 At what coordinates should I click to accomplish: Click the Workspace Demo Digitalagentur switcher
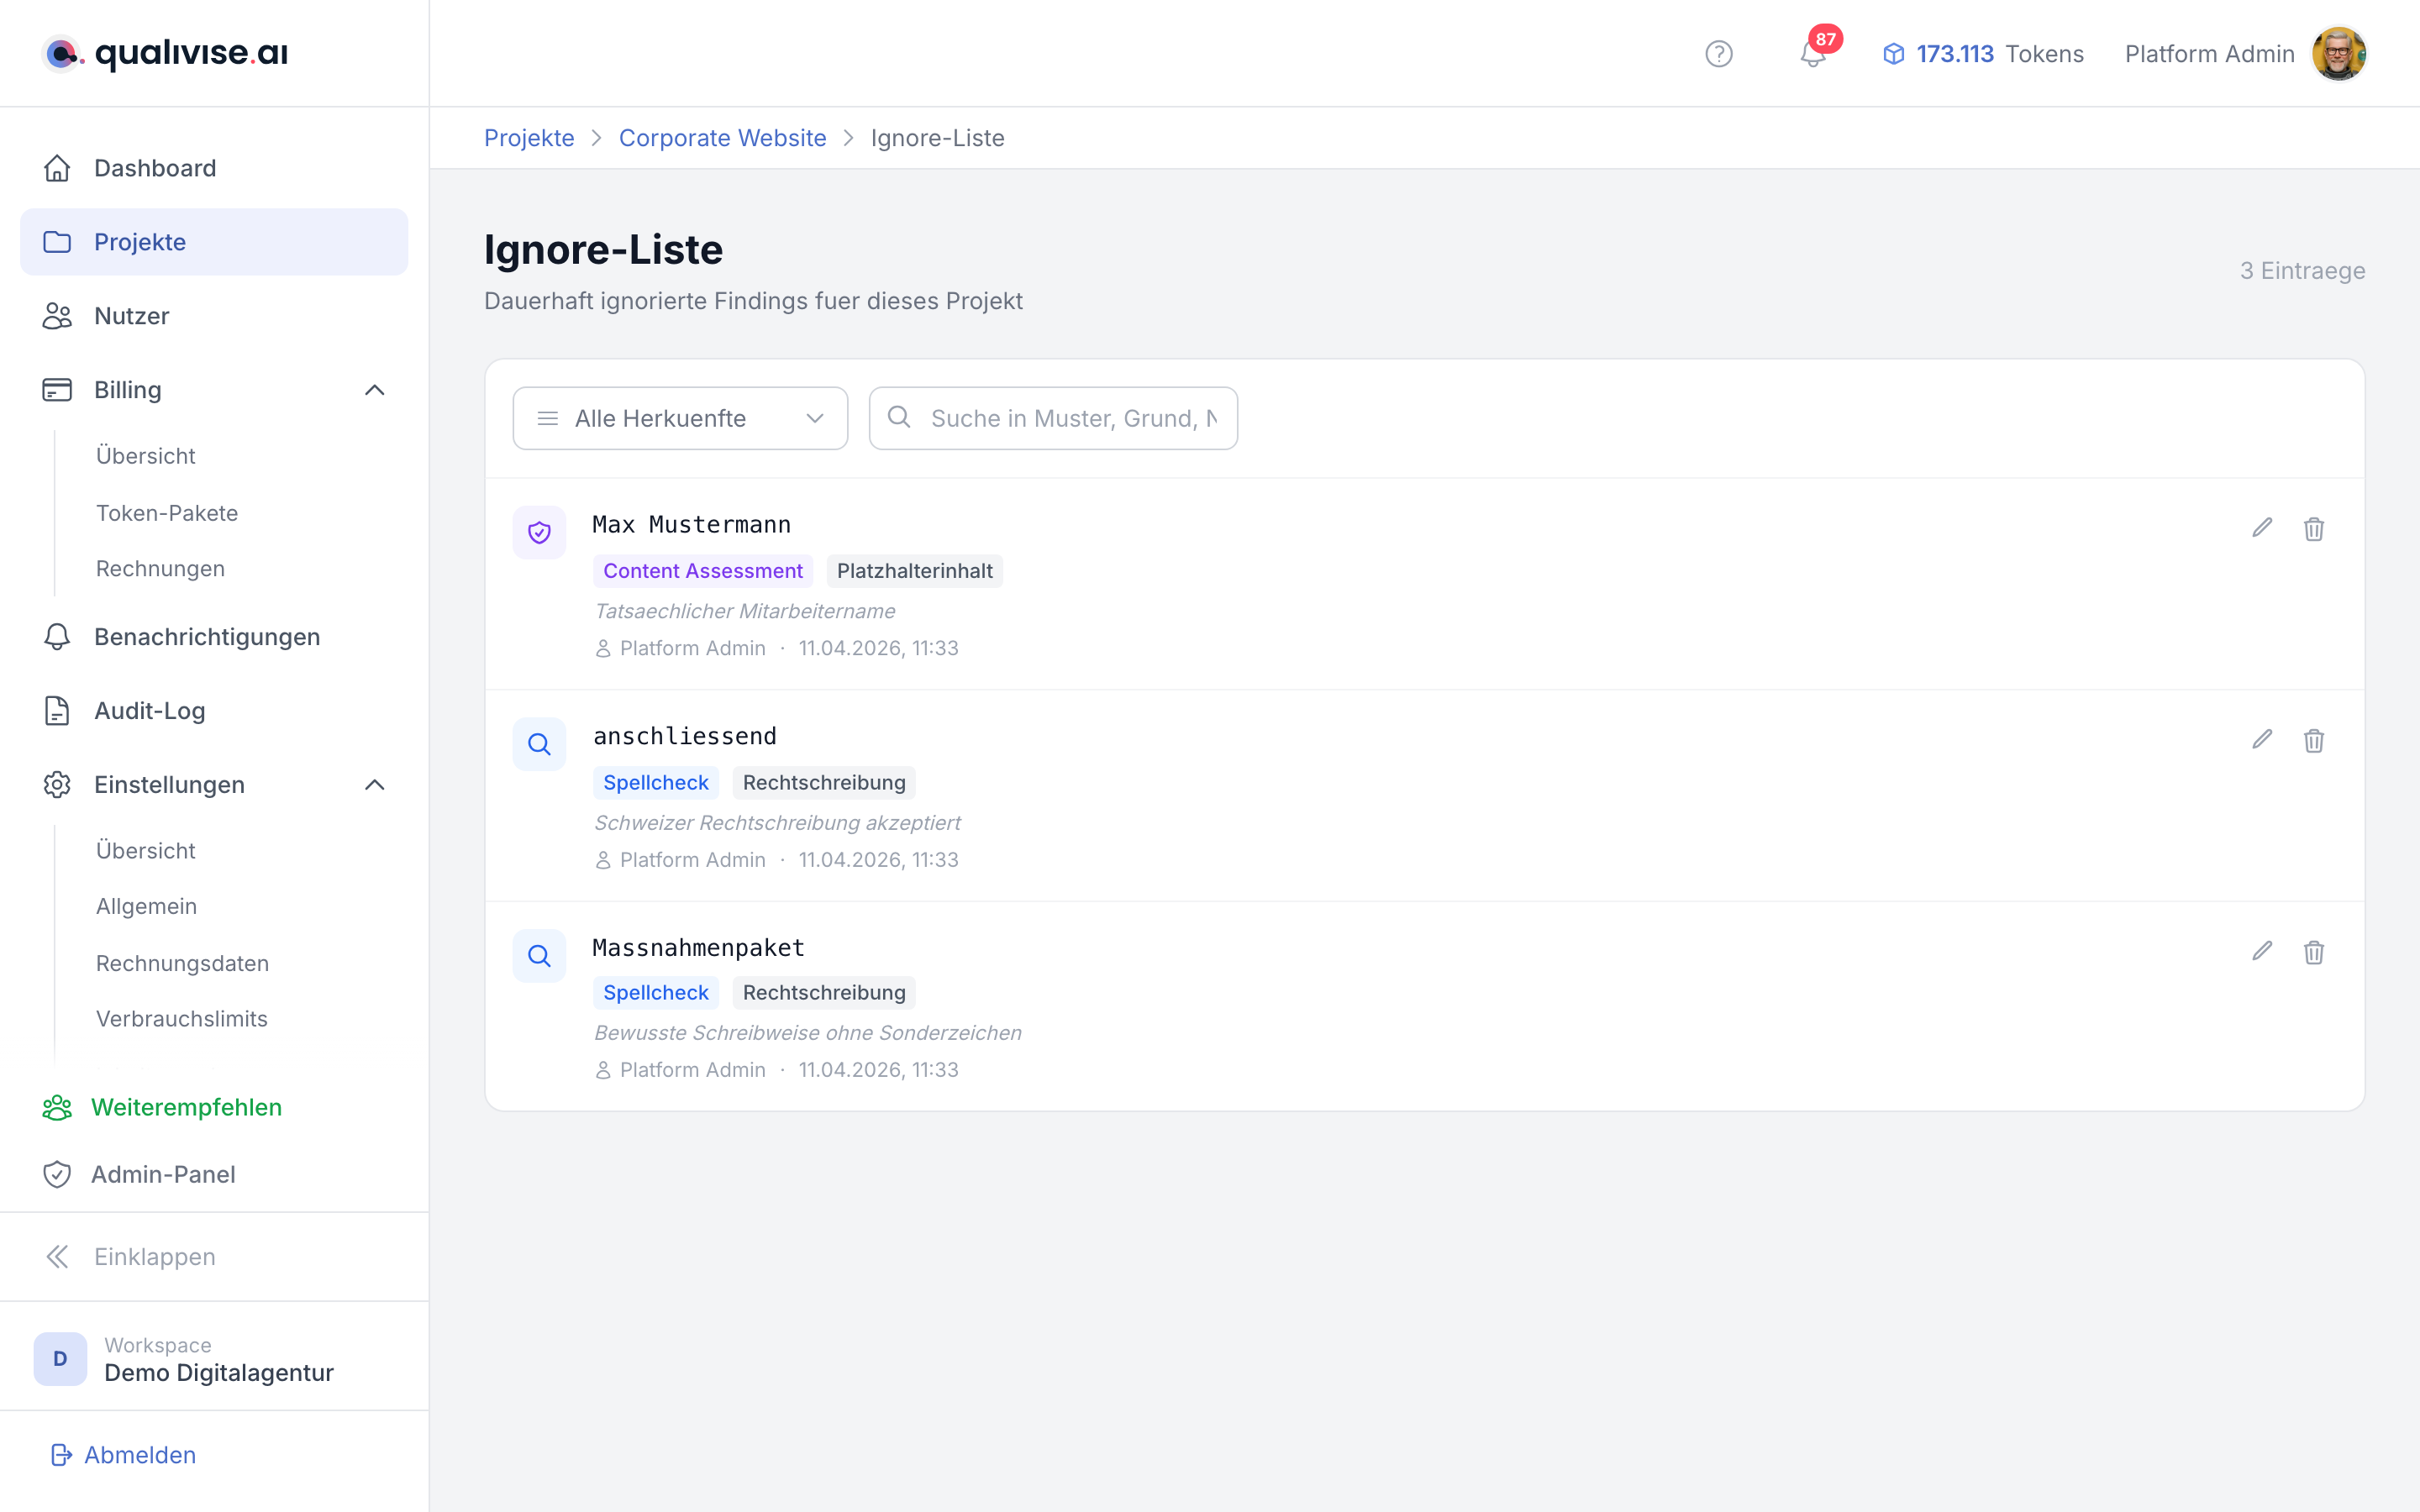(x=214, y=1359)
